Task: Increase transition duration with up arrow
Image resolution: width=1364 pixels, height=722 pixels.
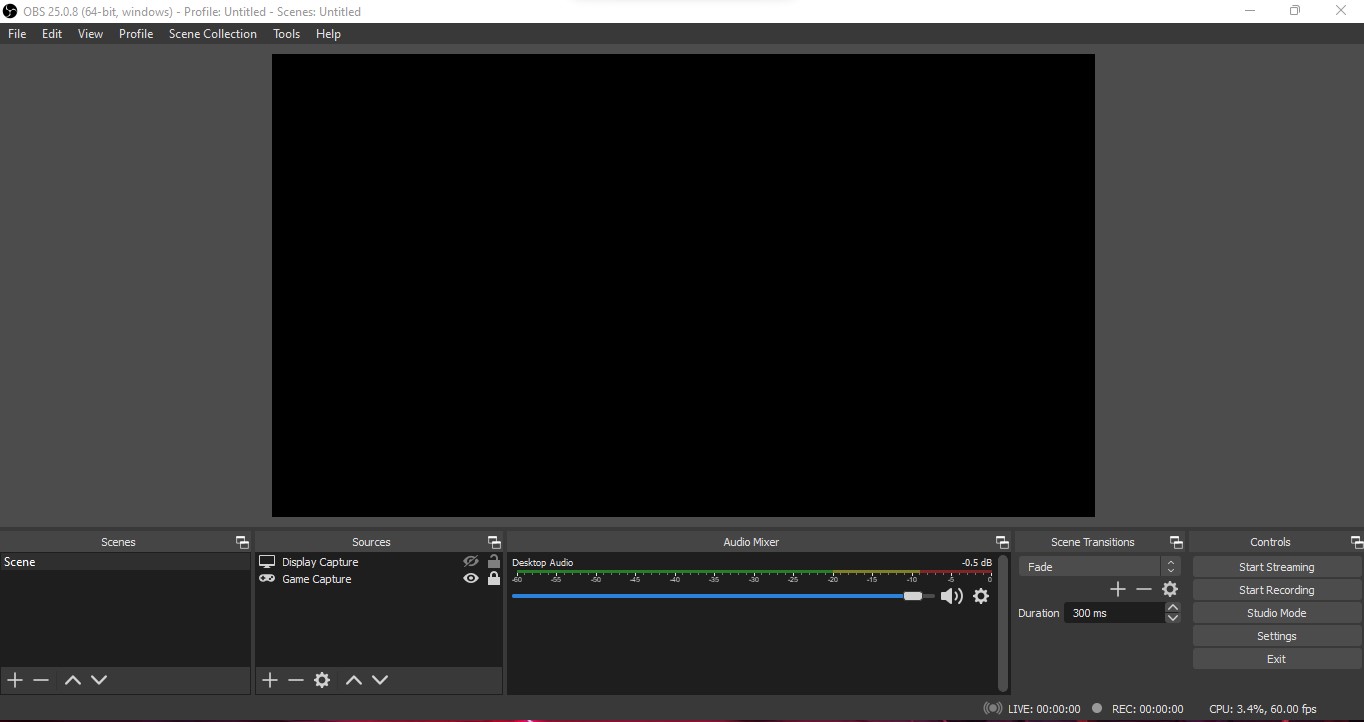Action: click(x=1172, y=608)
